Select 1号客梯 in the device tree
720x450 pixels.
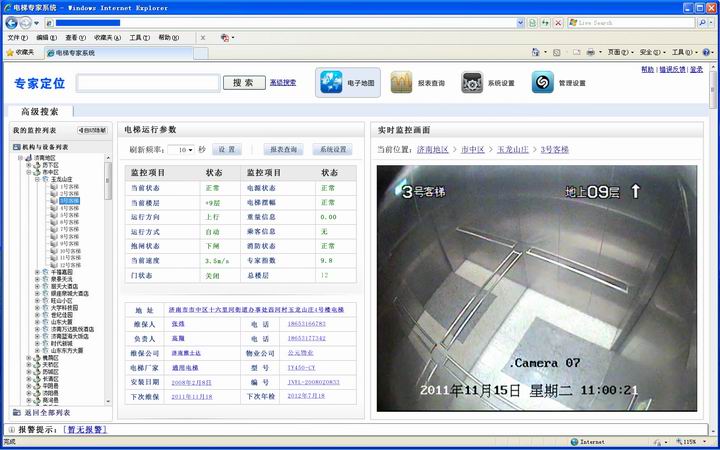[68, 187]
